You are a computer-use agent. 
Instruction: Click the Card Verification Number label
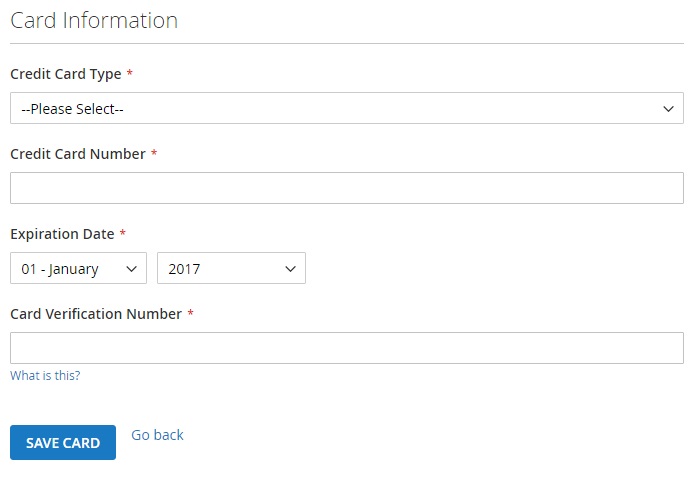tap(95, 314)
